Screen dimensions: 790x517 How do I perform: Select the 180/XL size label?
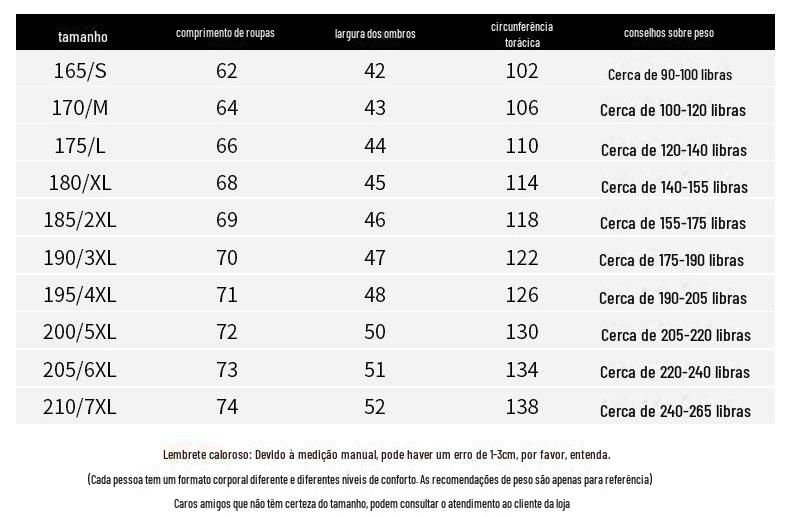80,183
